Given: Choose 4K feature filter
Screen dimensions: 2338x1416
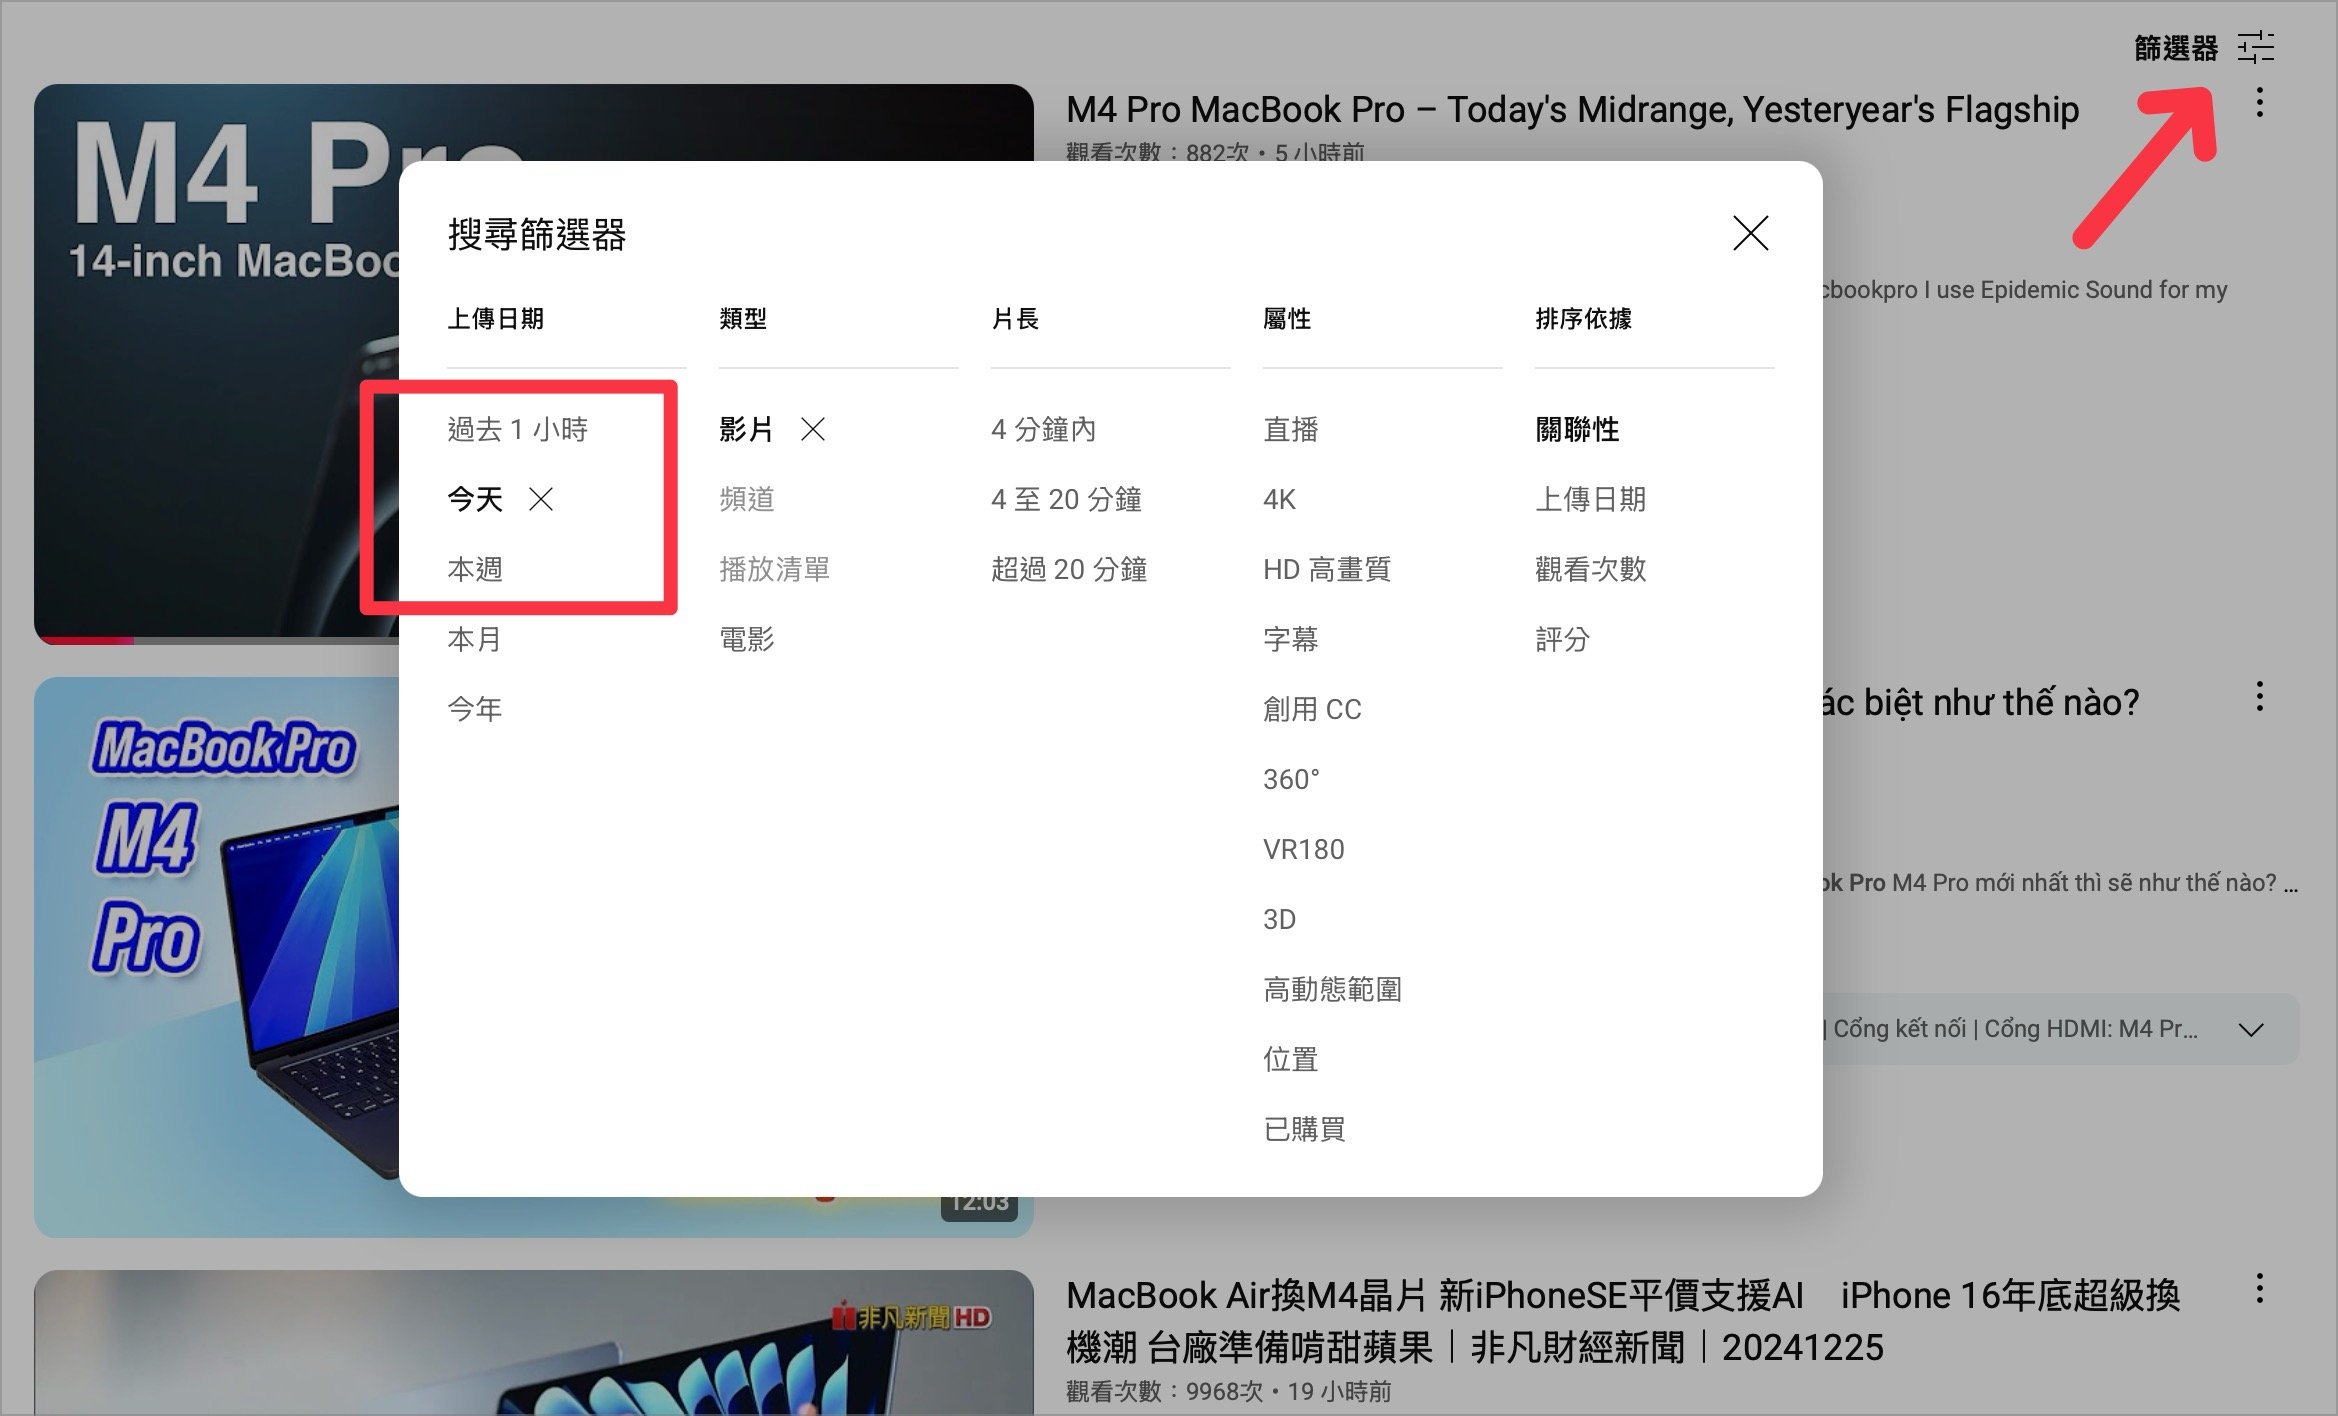Looking at the screenshot, I should click(1279, 499).
